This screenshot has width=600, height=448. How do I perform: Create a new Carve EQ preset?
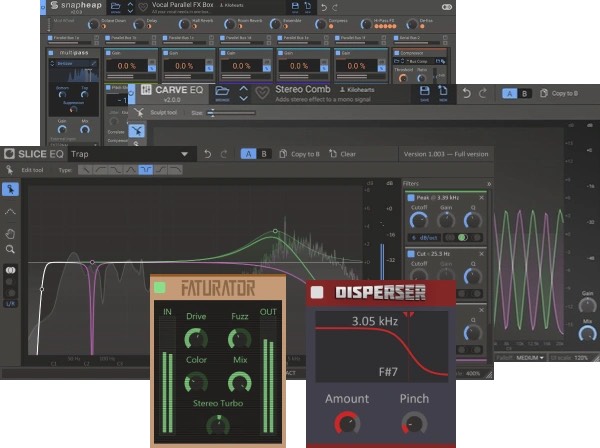point(443,92)
